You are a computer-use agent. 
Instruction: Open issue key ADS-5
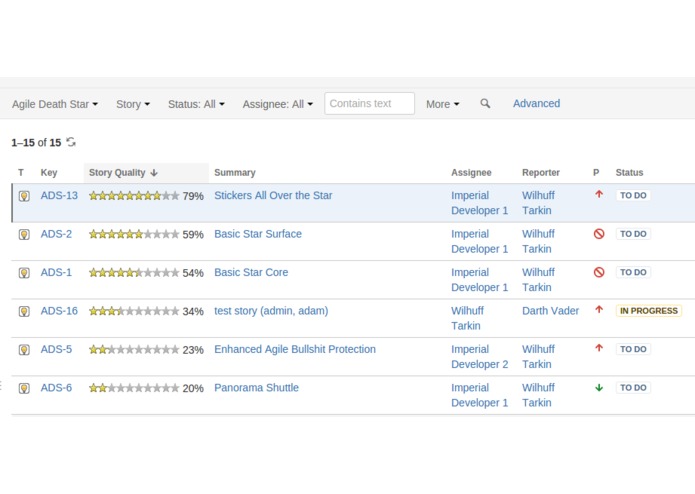pyautogui.click(x=56, y=350)
